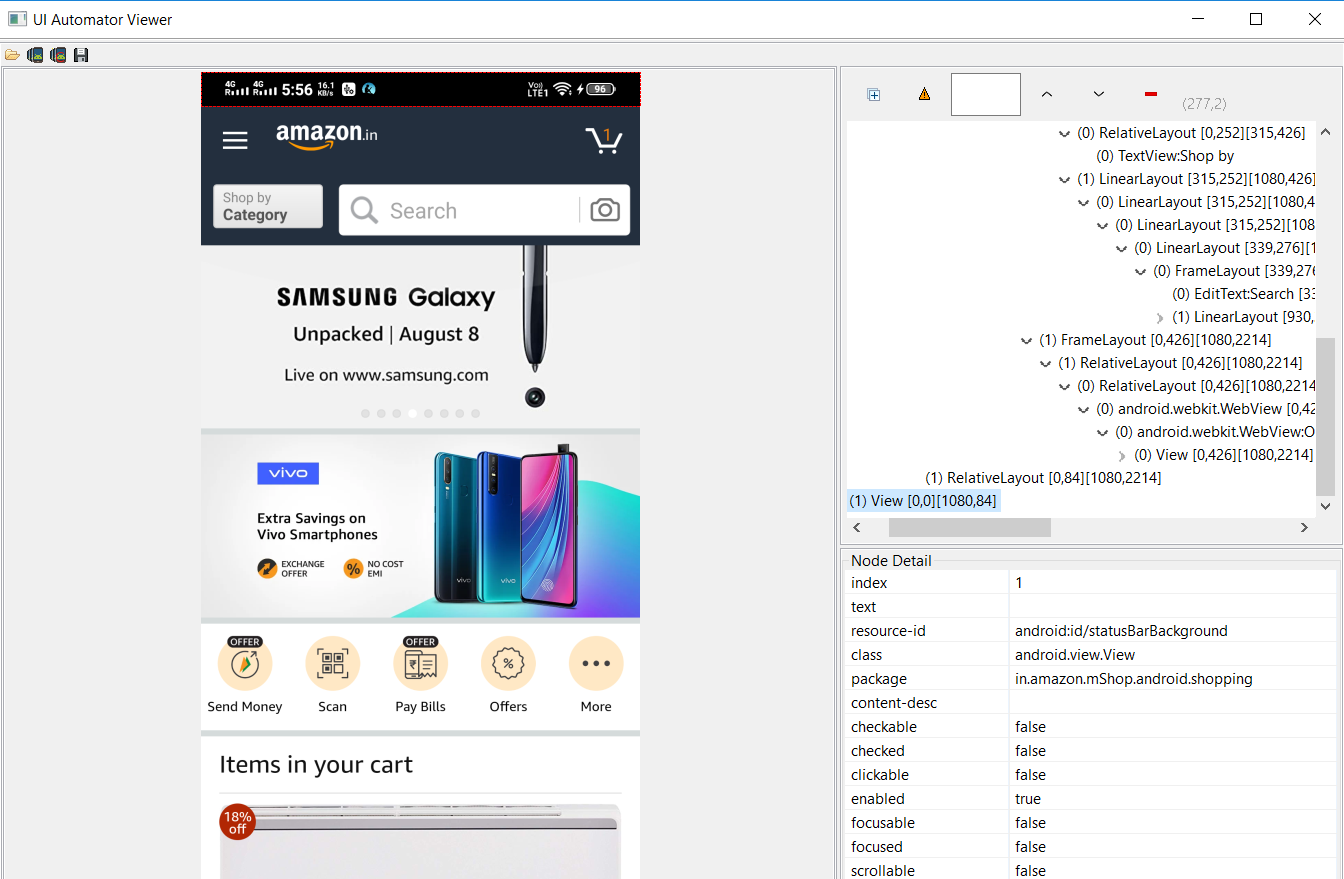Click the android:id/statusBarBackground resource-id value

(1121, 631)
